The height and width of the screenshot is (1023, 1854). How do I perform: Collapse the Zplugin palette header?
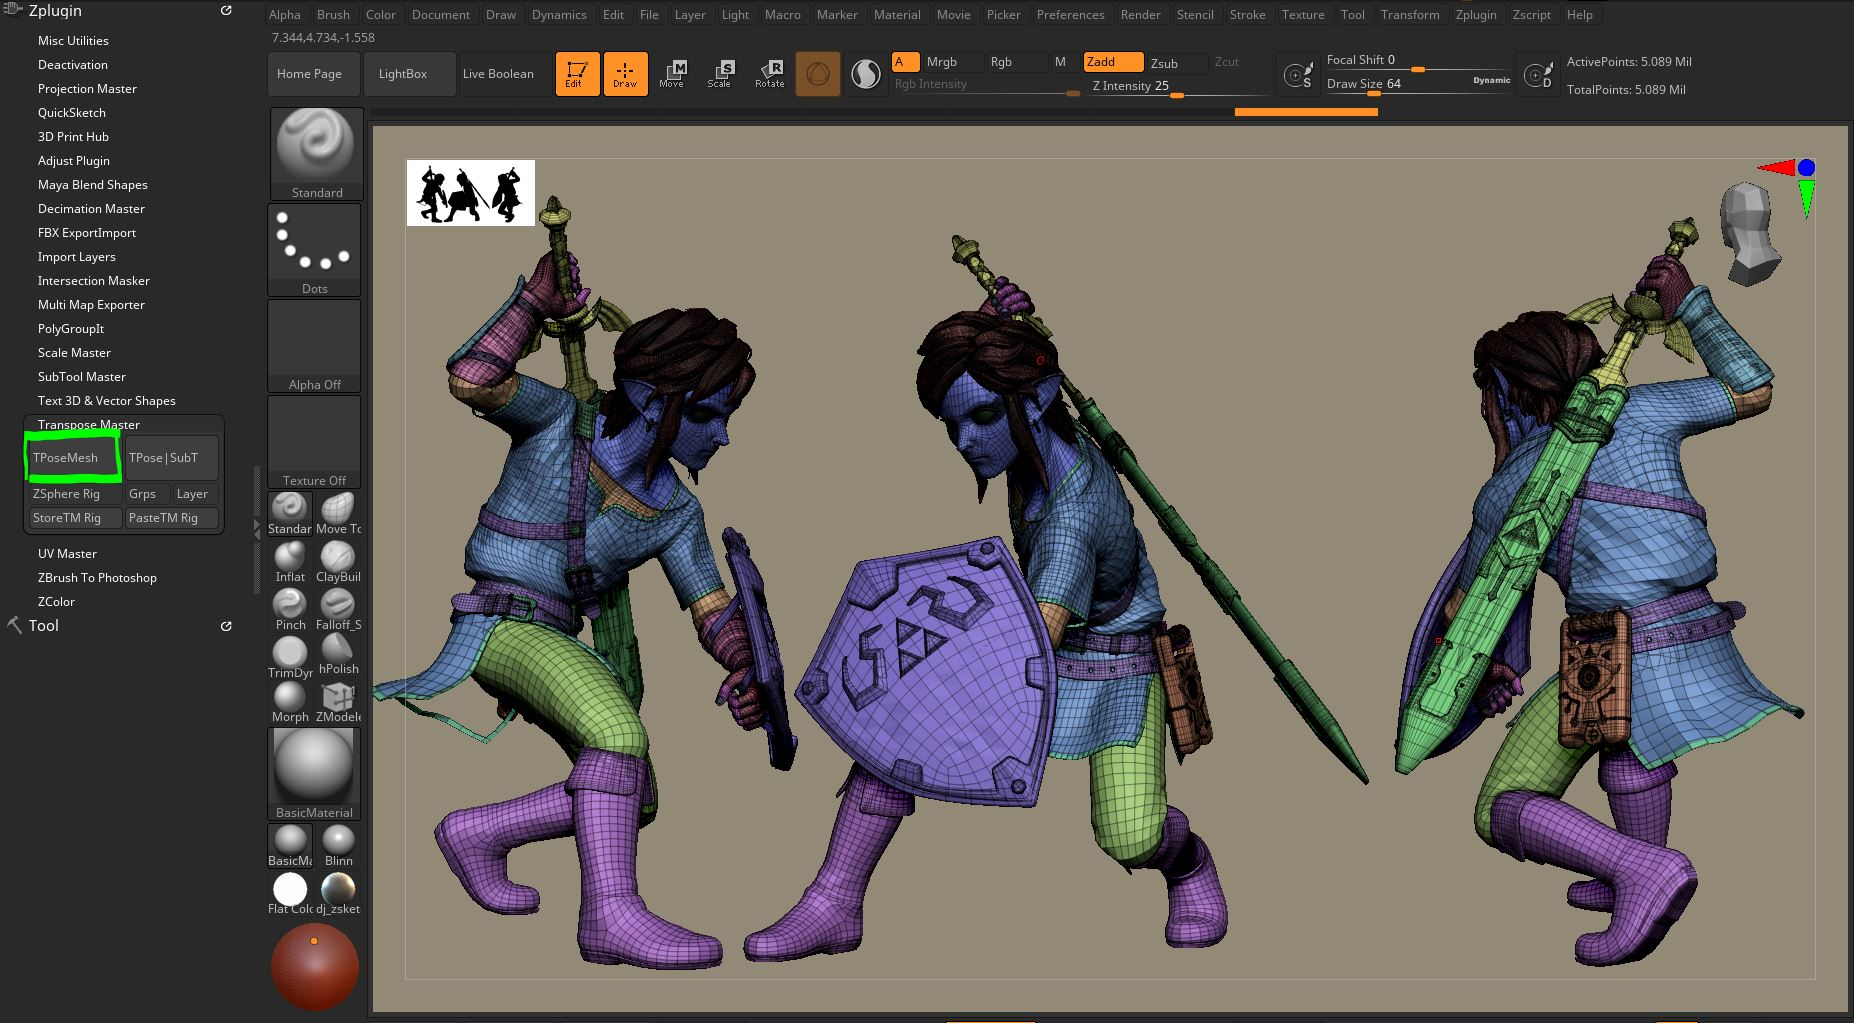pos(55,11)
